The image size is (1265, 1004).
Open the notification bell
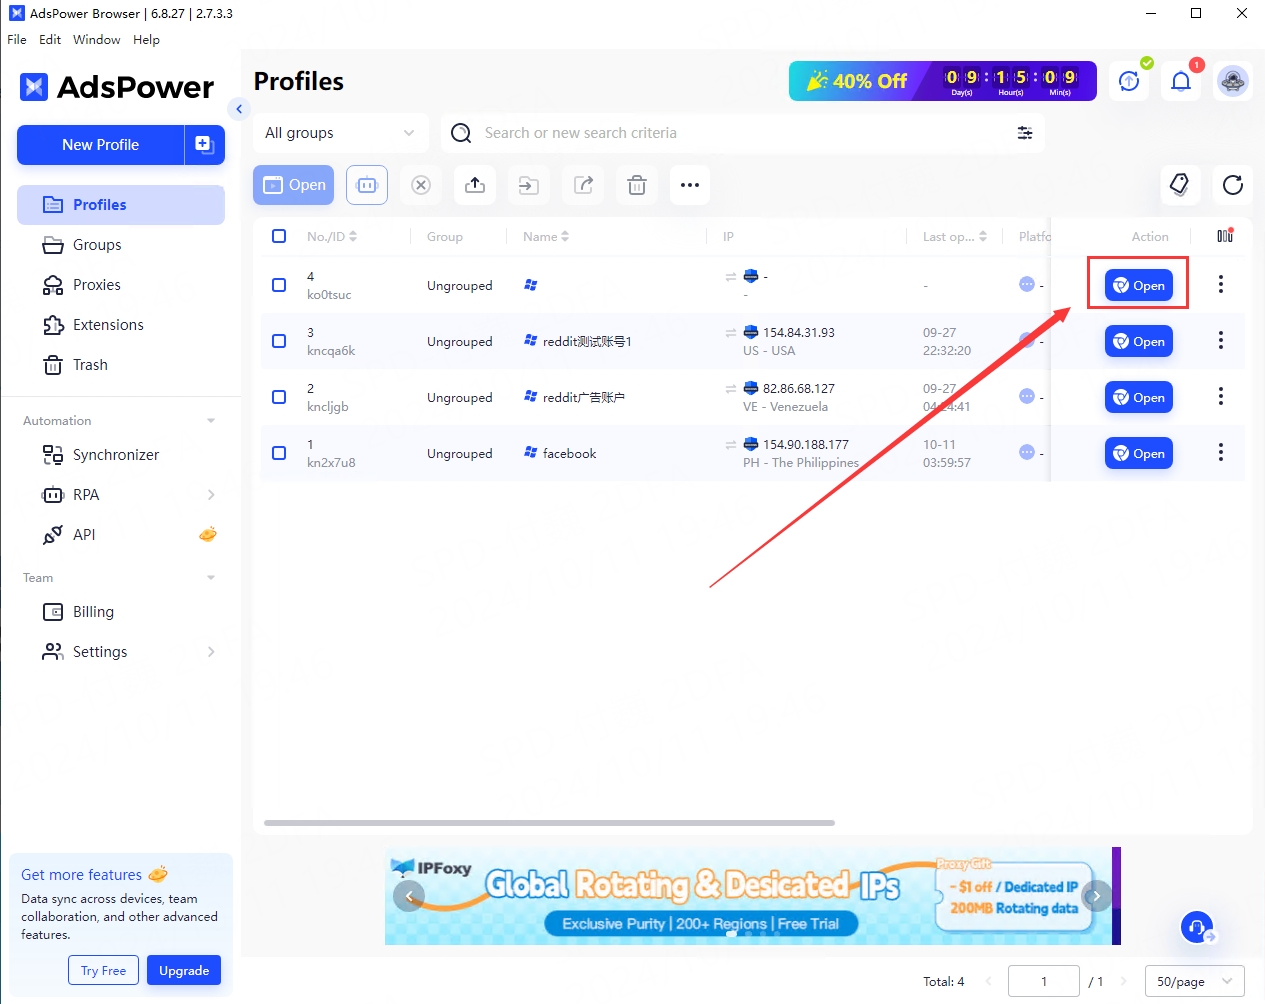click(x=1181, y=82)
